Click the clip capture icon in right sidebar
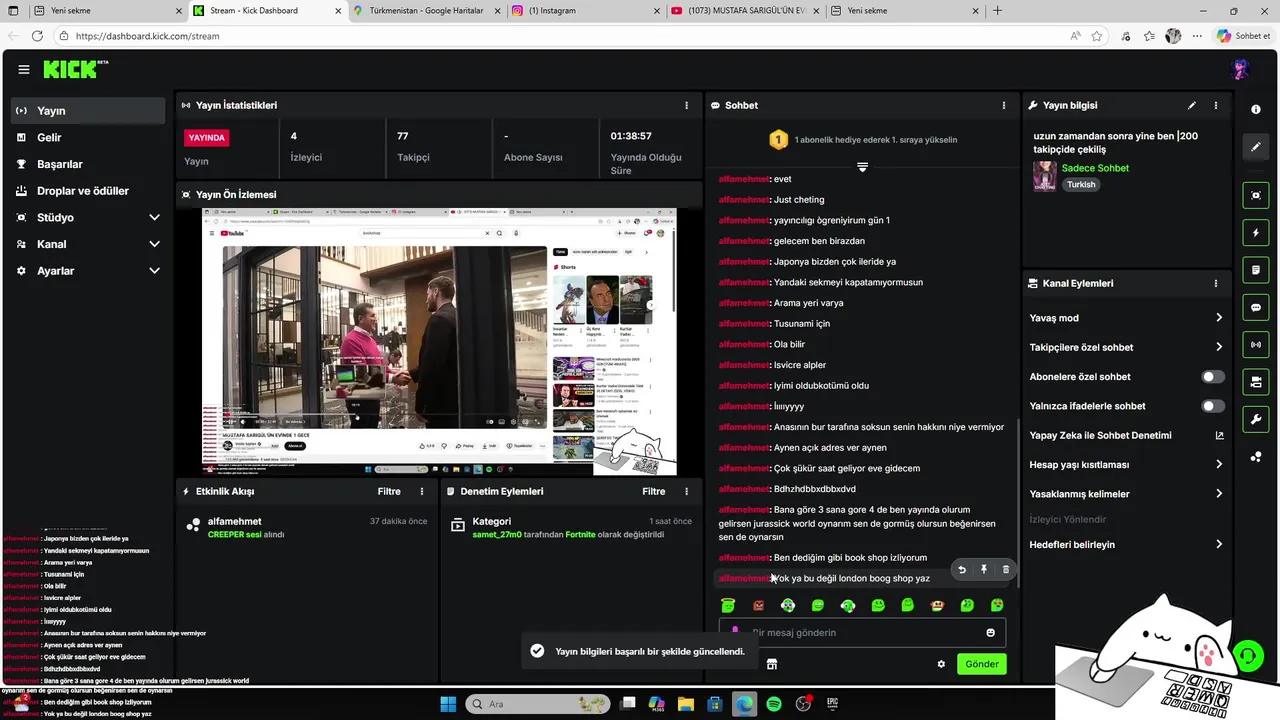1280x720 pixels. point(1256,195)
